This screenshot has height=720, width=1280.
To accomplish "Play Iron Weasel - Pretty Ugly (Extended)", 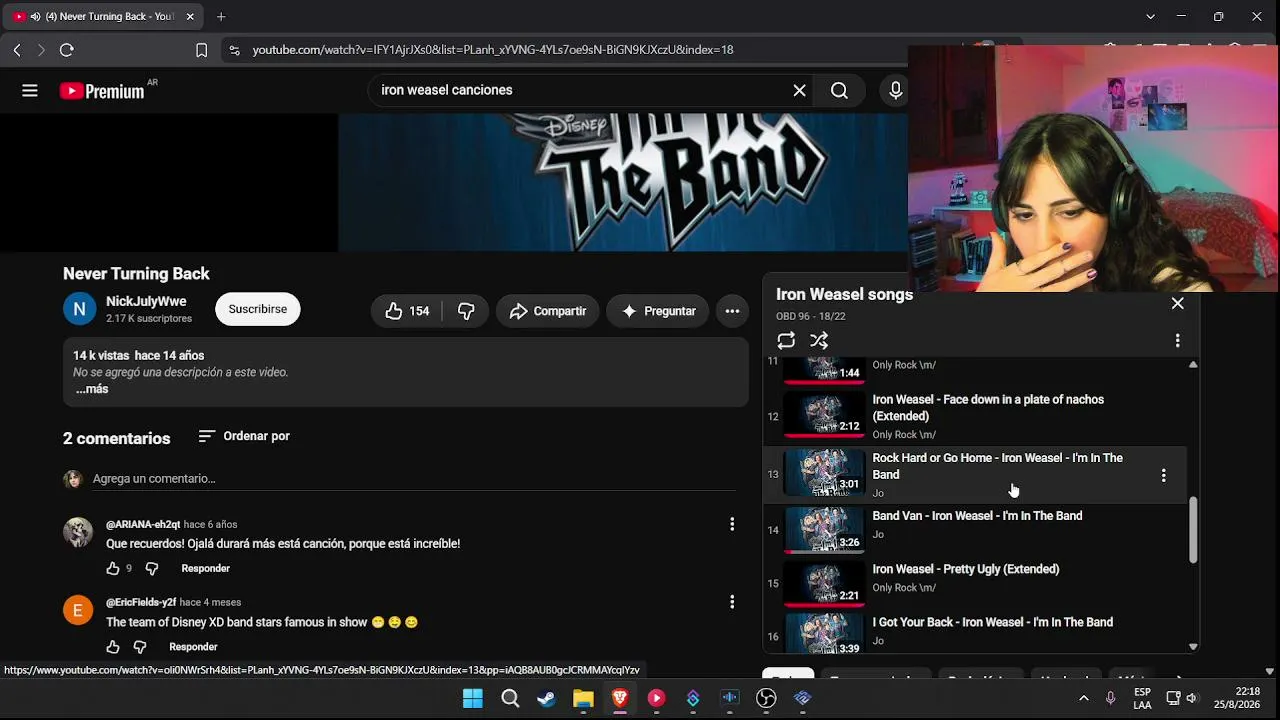I will [965, 569].
